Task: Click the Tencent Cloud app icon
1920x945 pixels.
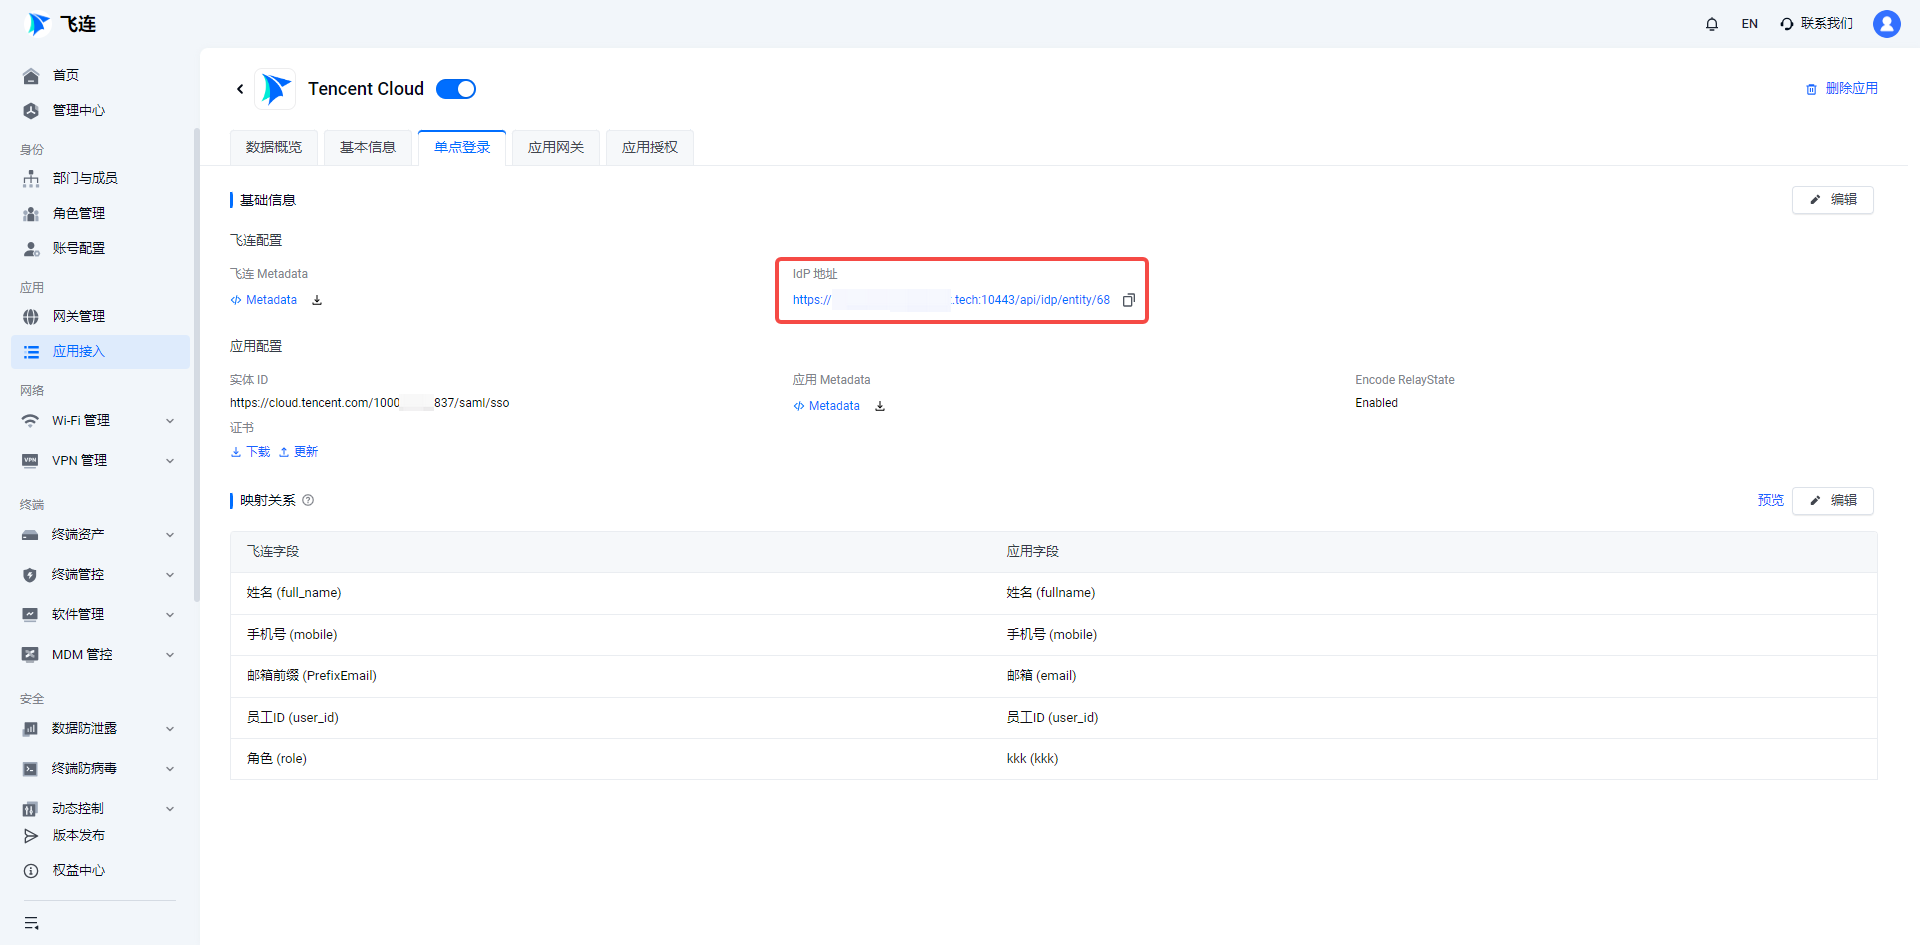Action: coord(276,89)
